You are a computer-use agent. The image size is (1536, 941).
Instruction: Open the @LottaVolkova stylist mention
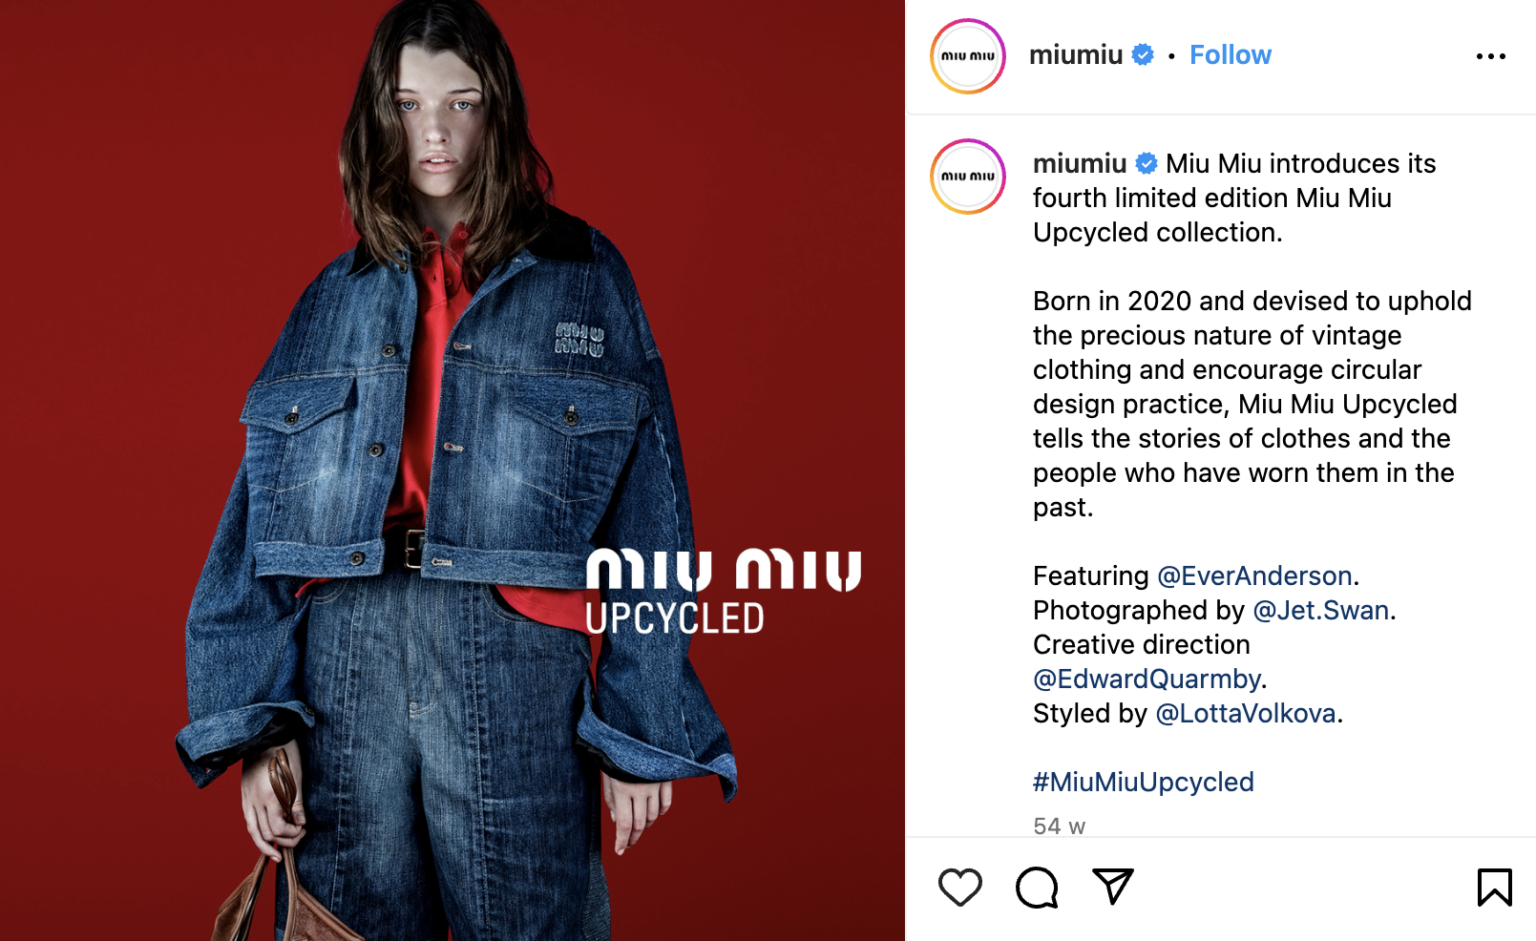1245,713
